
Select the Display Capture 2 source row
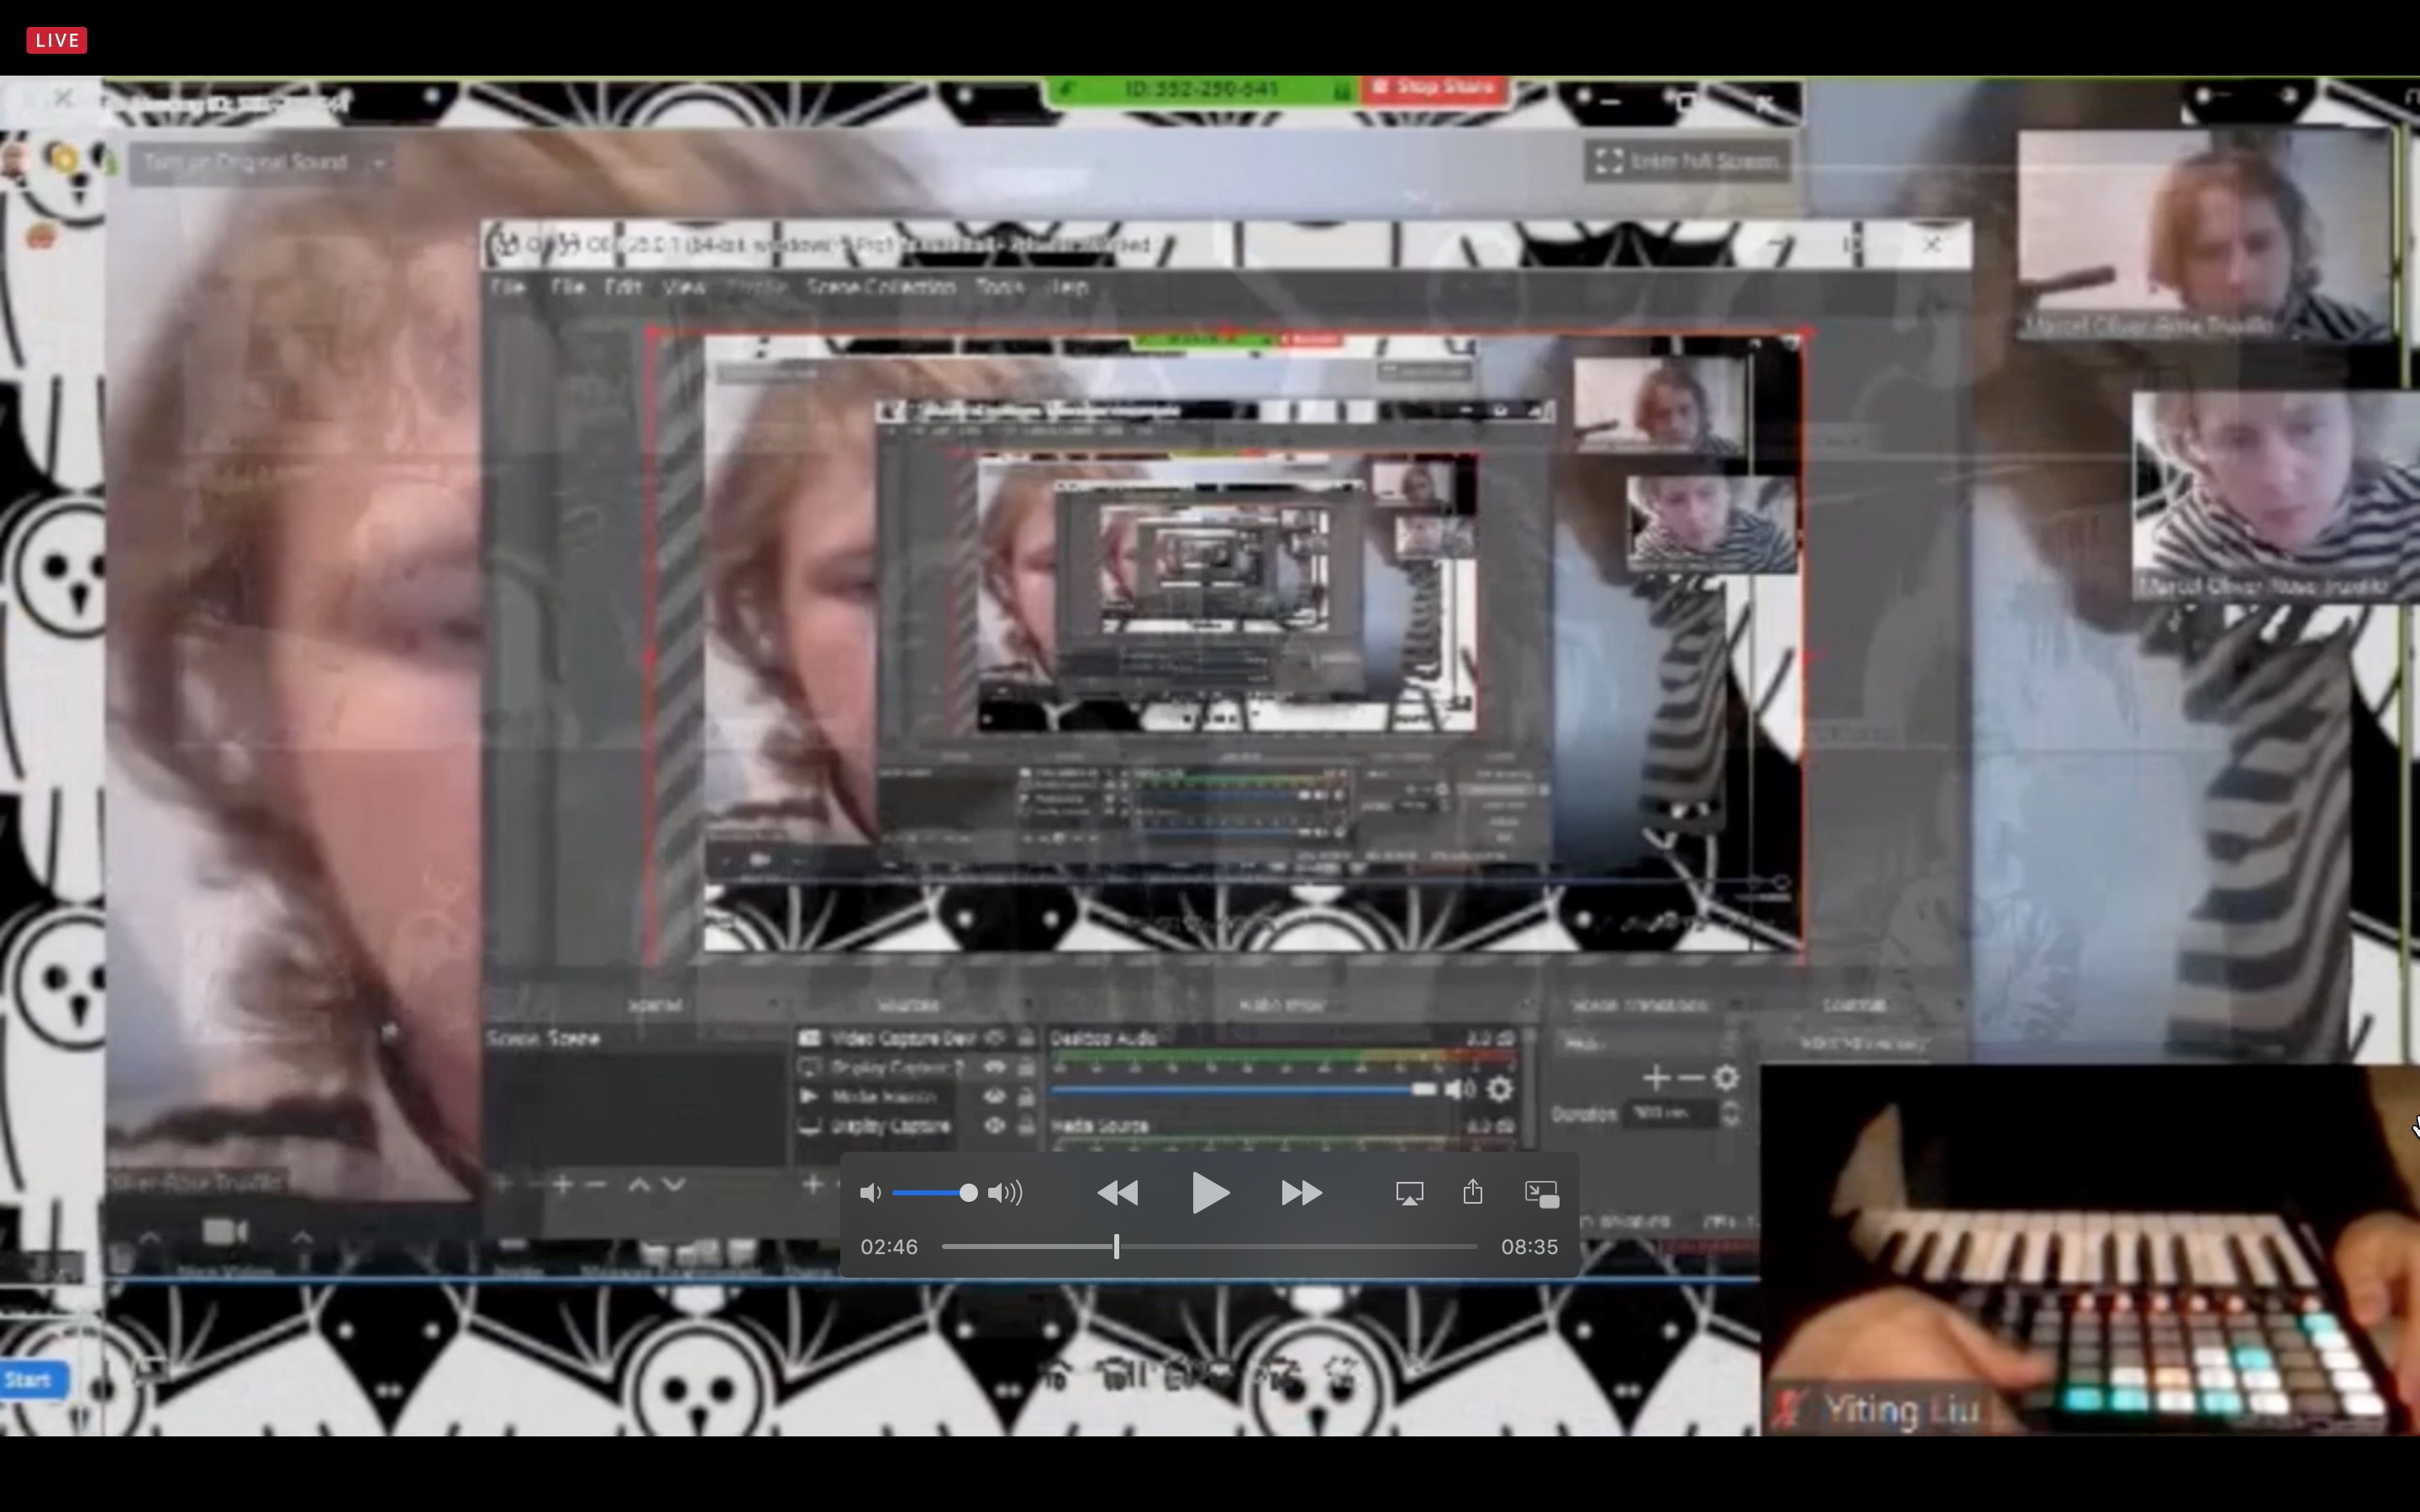coord(917,1068)
